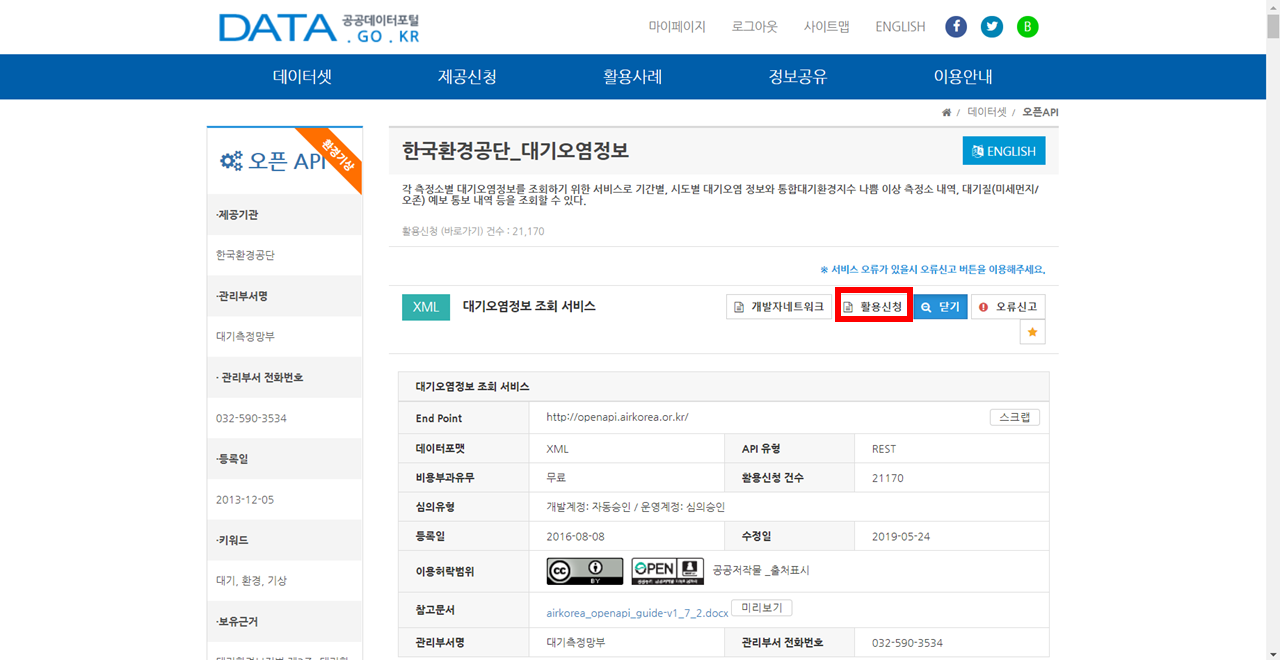Go to 마이페이지
This screenshot has height=660, width=1280.
click(677, 27)
